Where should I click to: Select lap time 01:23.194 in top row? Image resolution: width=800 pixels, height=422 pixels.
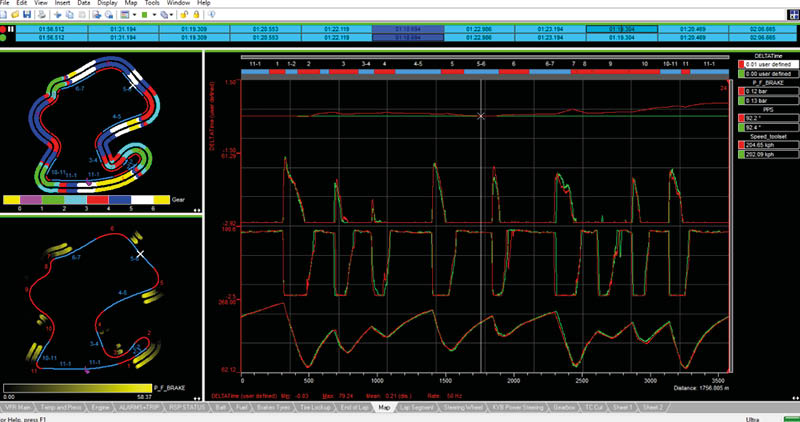point(551,29)
